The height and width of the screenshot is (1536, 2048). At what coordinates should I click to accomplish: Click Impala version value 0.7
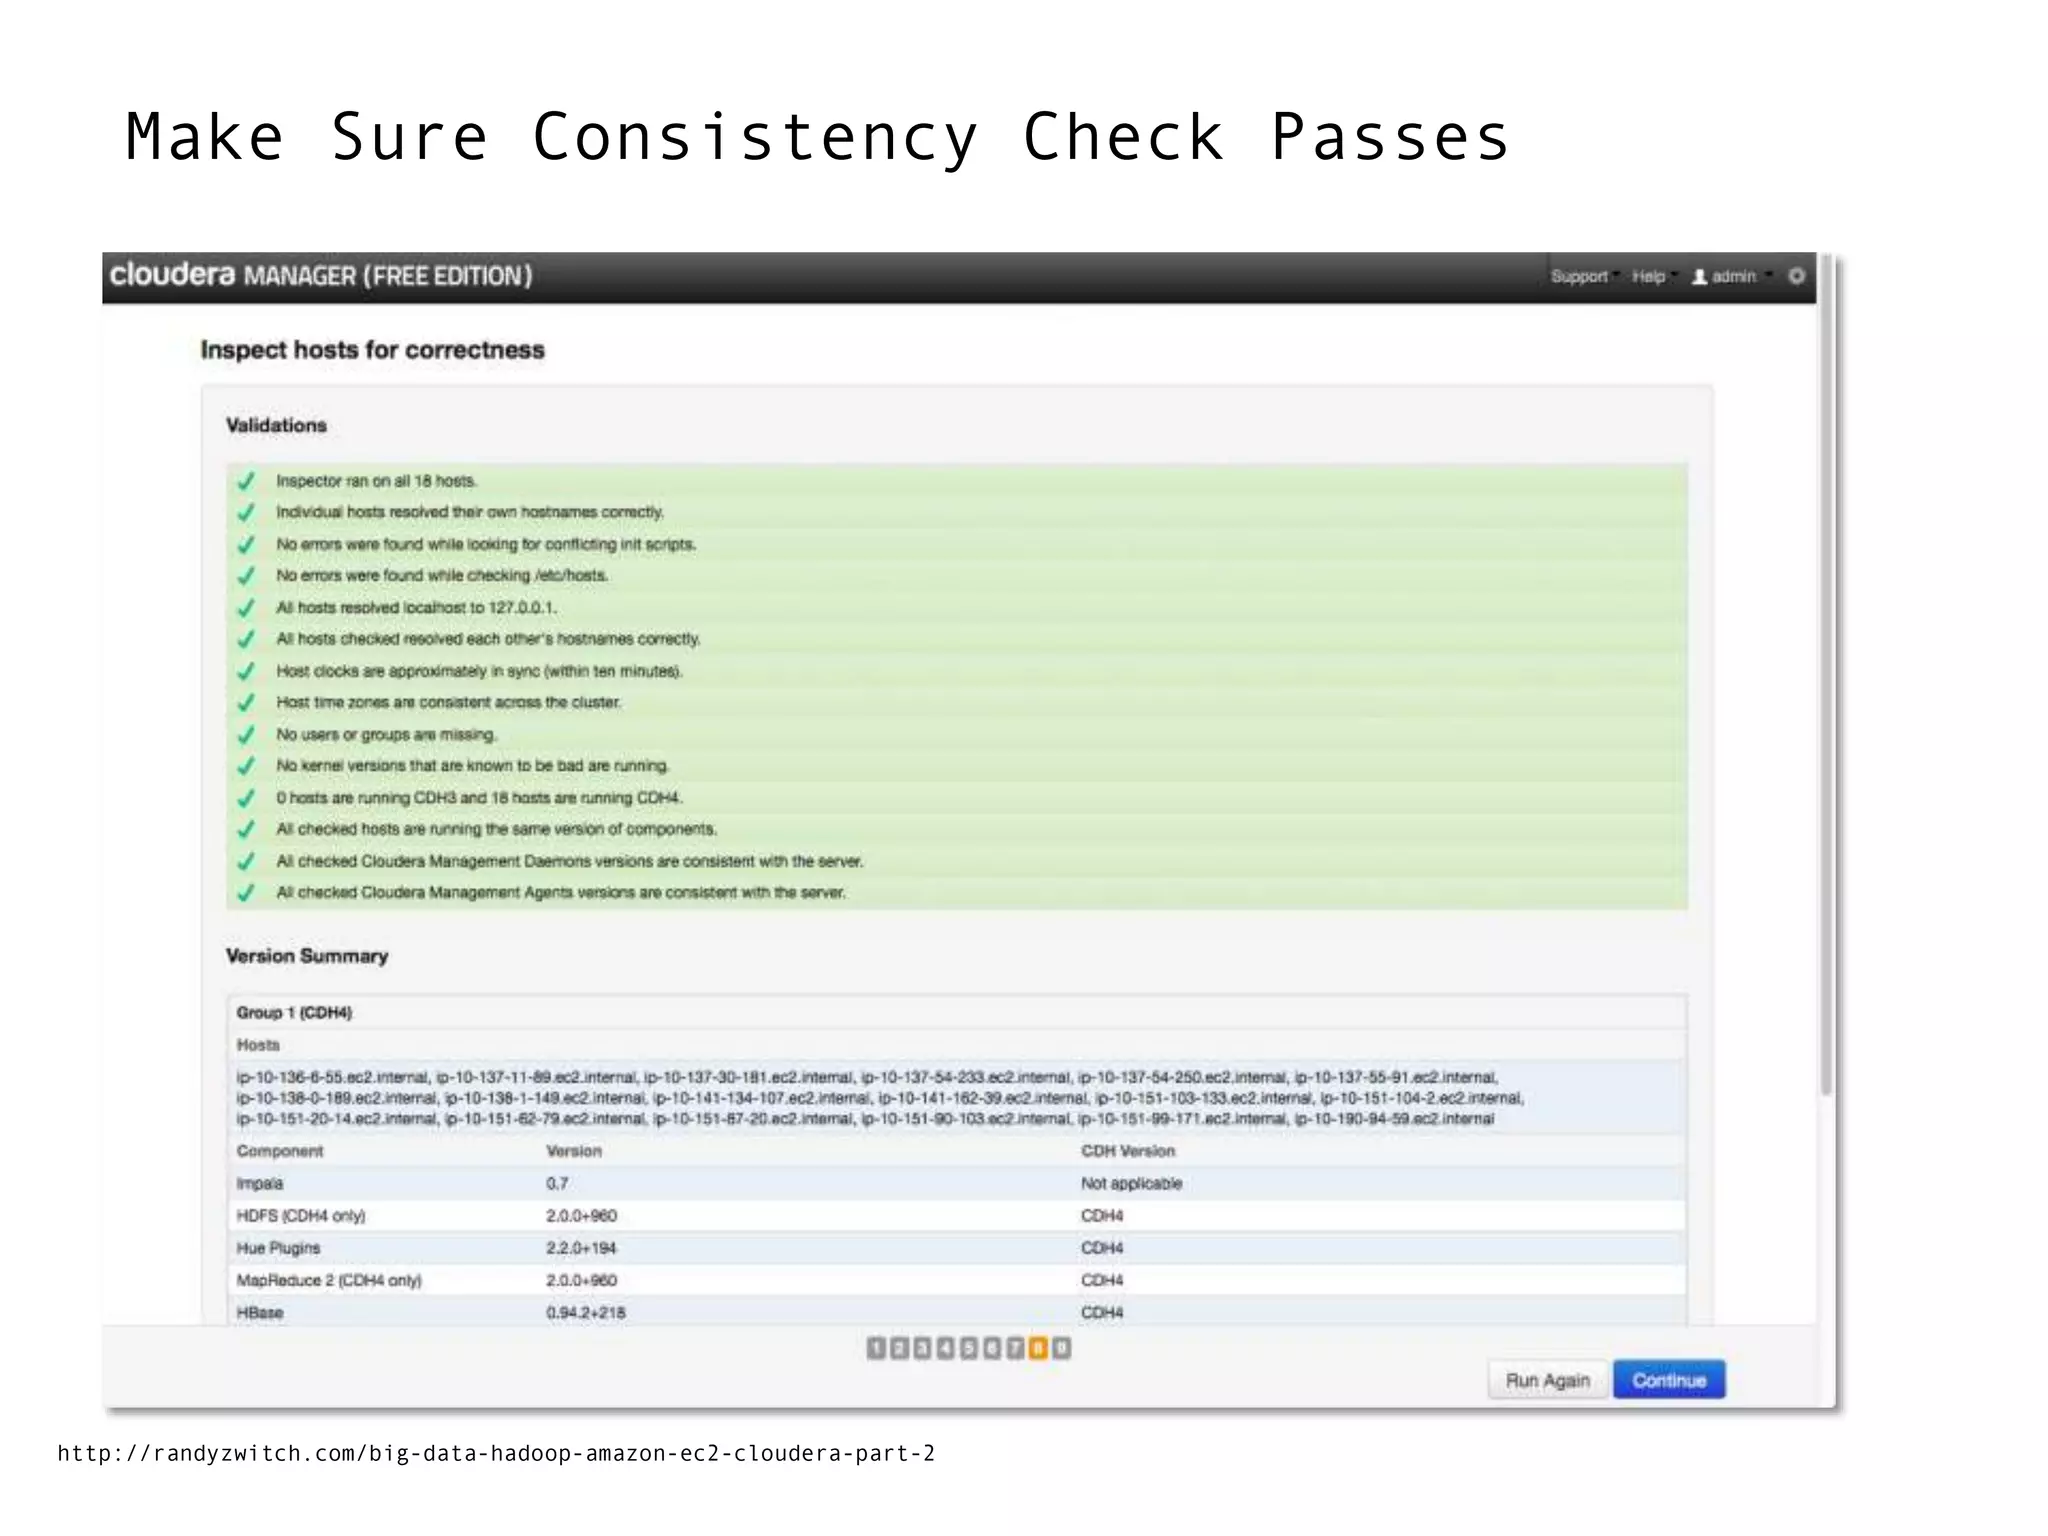pyautogui.click(x=557, y=1184)
